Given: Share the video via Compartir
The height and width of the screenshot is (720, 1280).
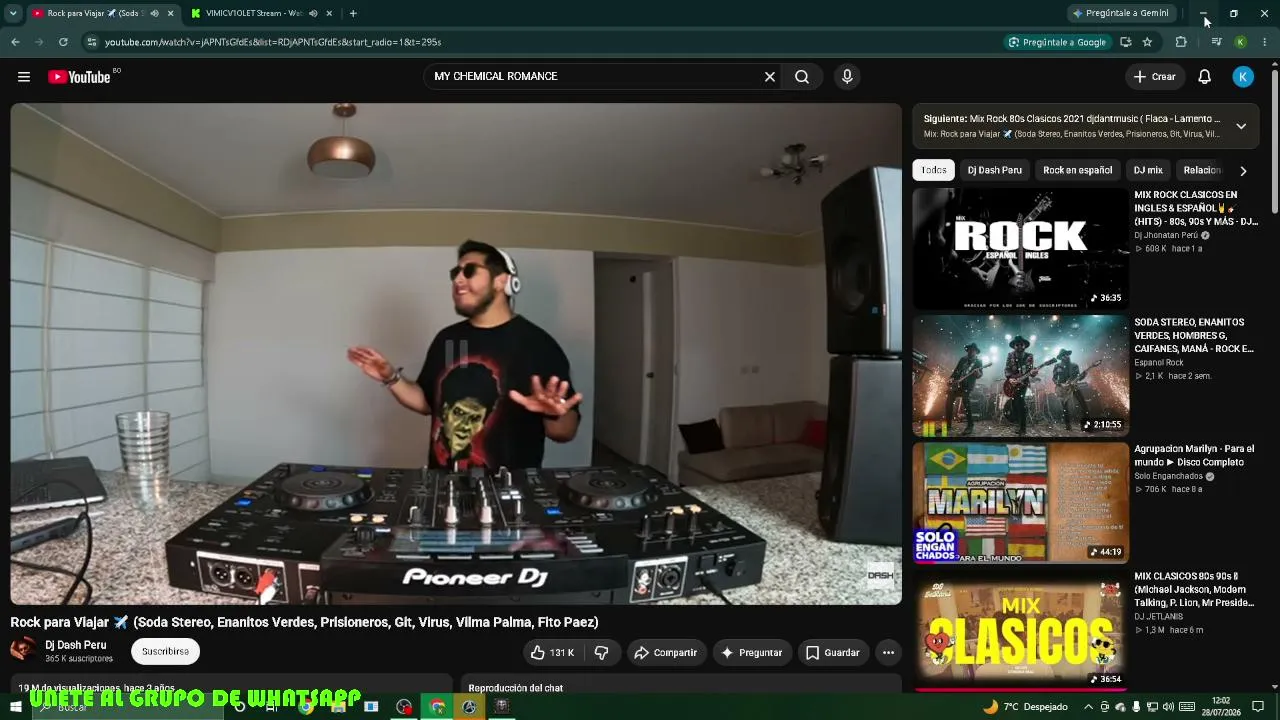Looking at the screenshot, I should click(666, 653).
